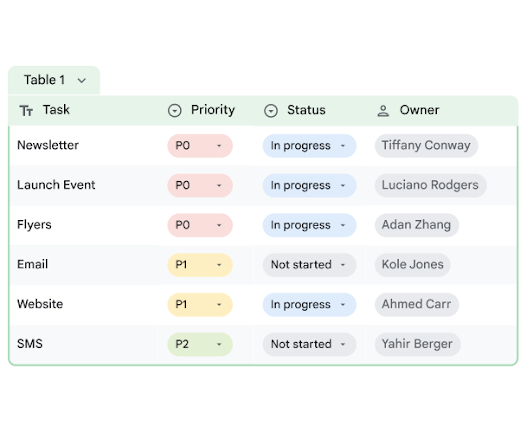Click the Tiffany Conway owner chip

click(x=426, y=146)
